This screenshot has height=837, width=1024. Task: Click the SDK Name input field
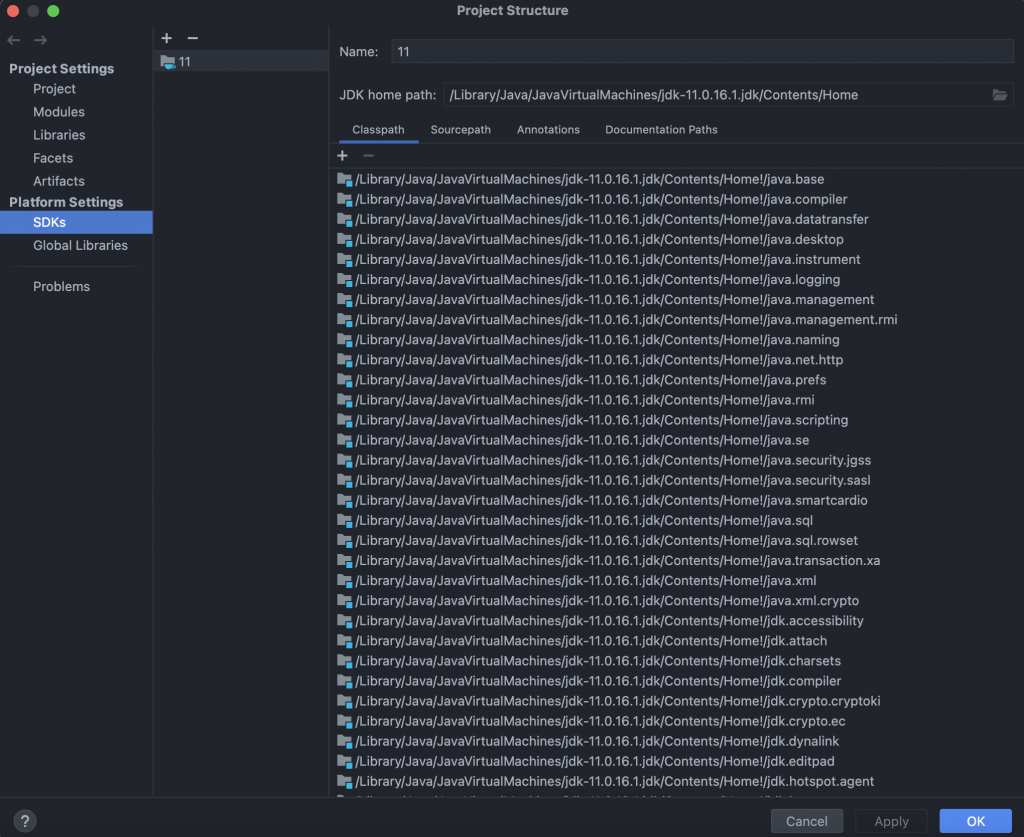point(702,52)
